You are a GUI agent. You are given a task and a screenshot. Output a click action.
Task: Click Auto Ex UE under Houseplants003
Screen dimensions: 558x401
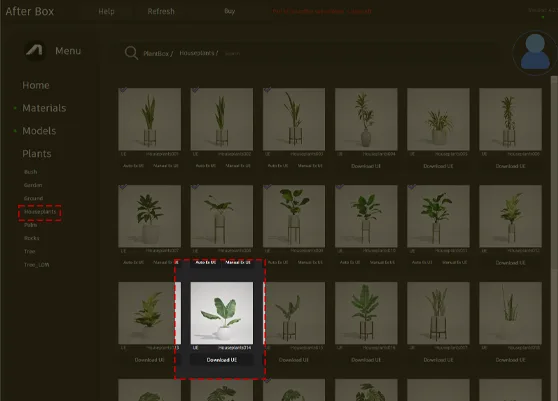278,166
